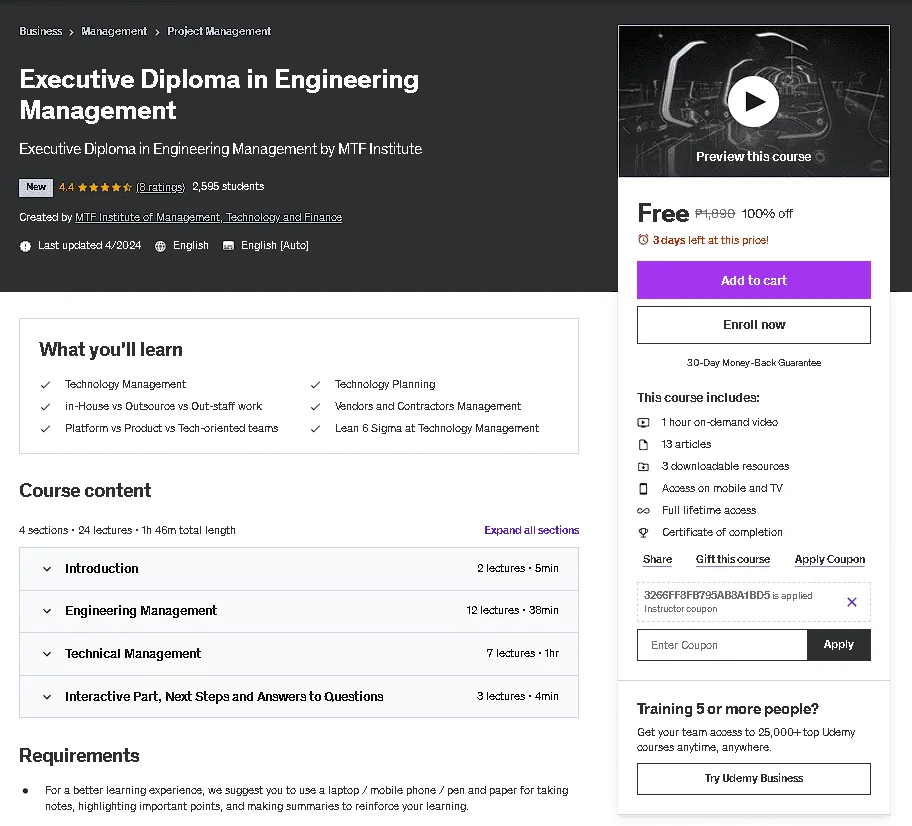The width and height of the screenshot is (912, 826).
Task: Open MTF Institute instructor link
Action: coord(208,218)
